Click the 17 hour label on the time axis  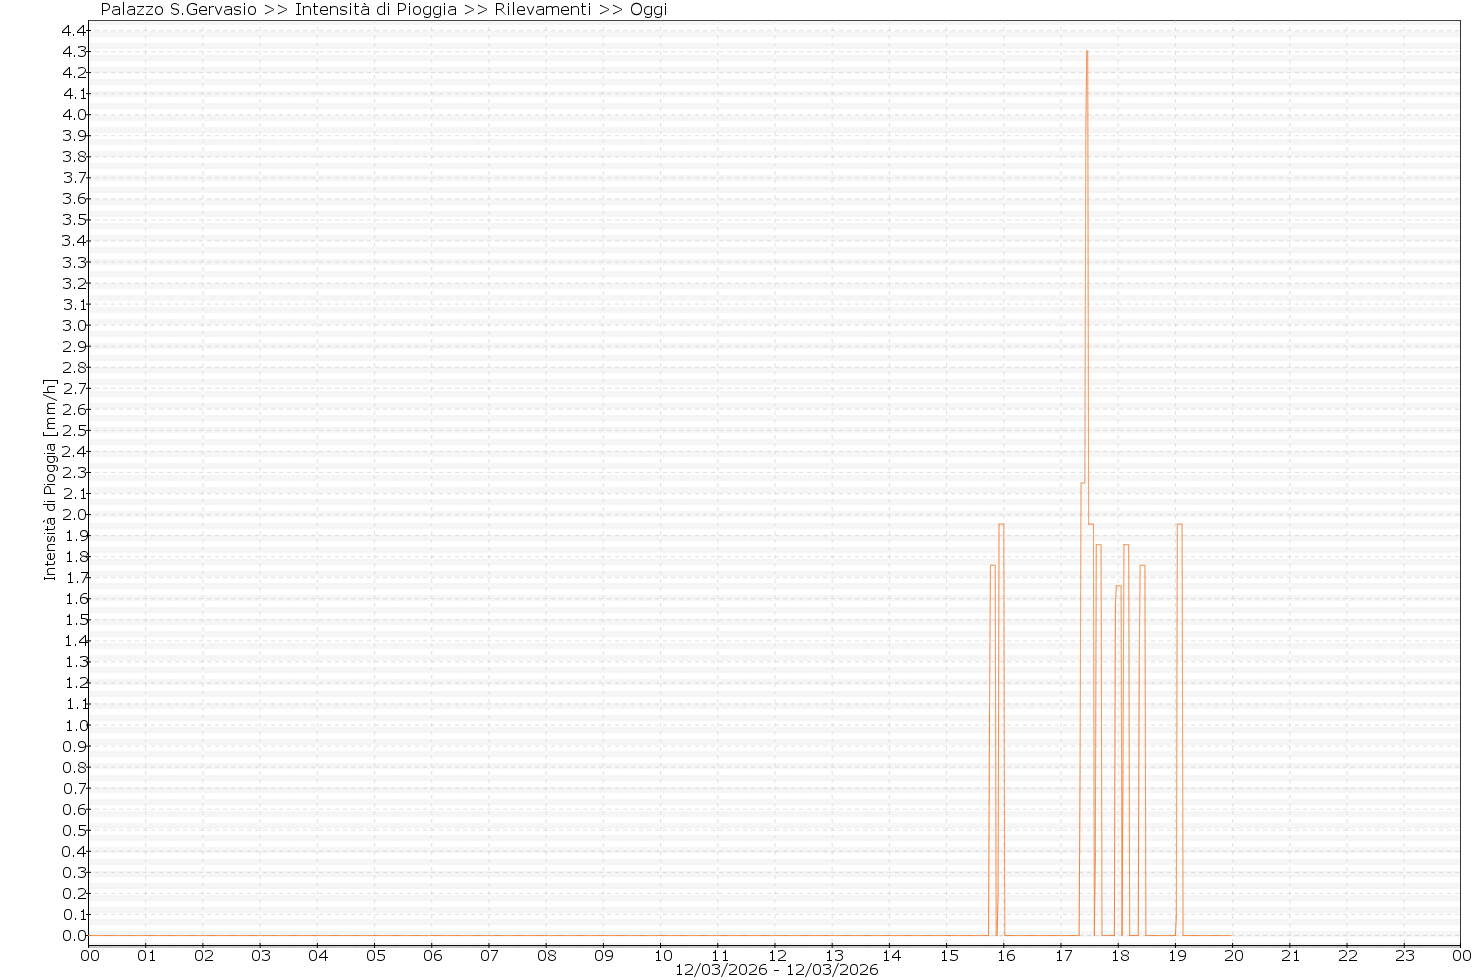1061,955
